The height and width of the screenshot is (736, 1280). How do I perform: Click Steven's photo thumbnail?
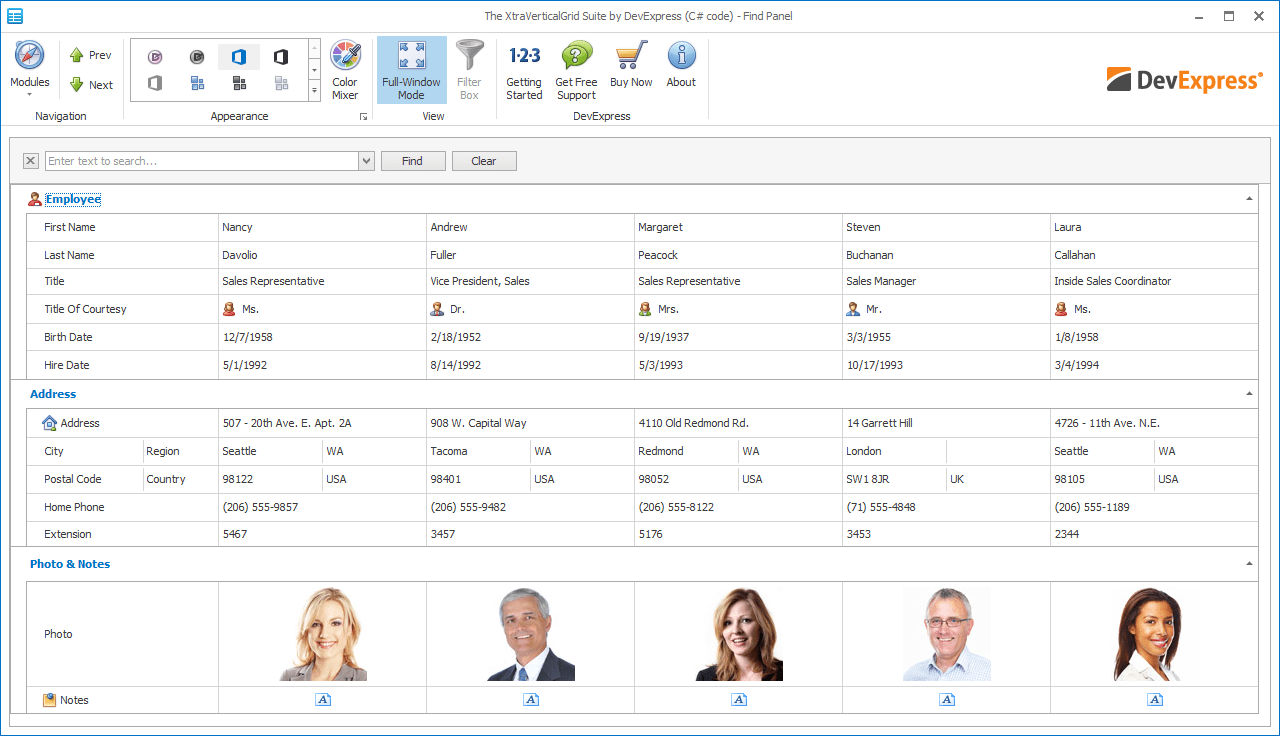(x=947, y=634)
